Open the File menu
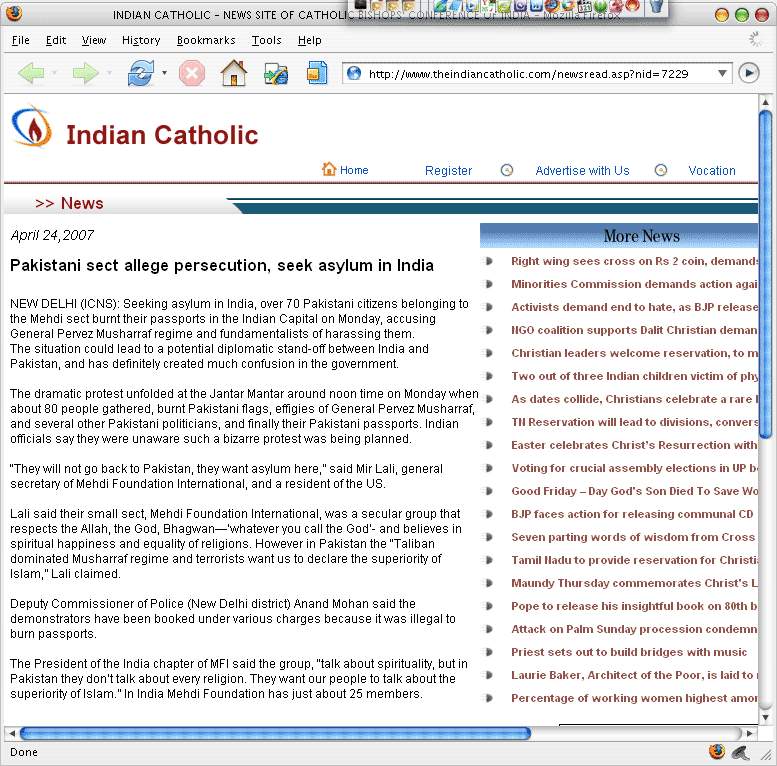The image size is (777, 766). click(20, 40)
